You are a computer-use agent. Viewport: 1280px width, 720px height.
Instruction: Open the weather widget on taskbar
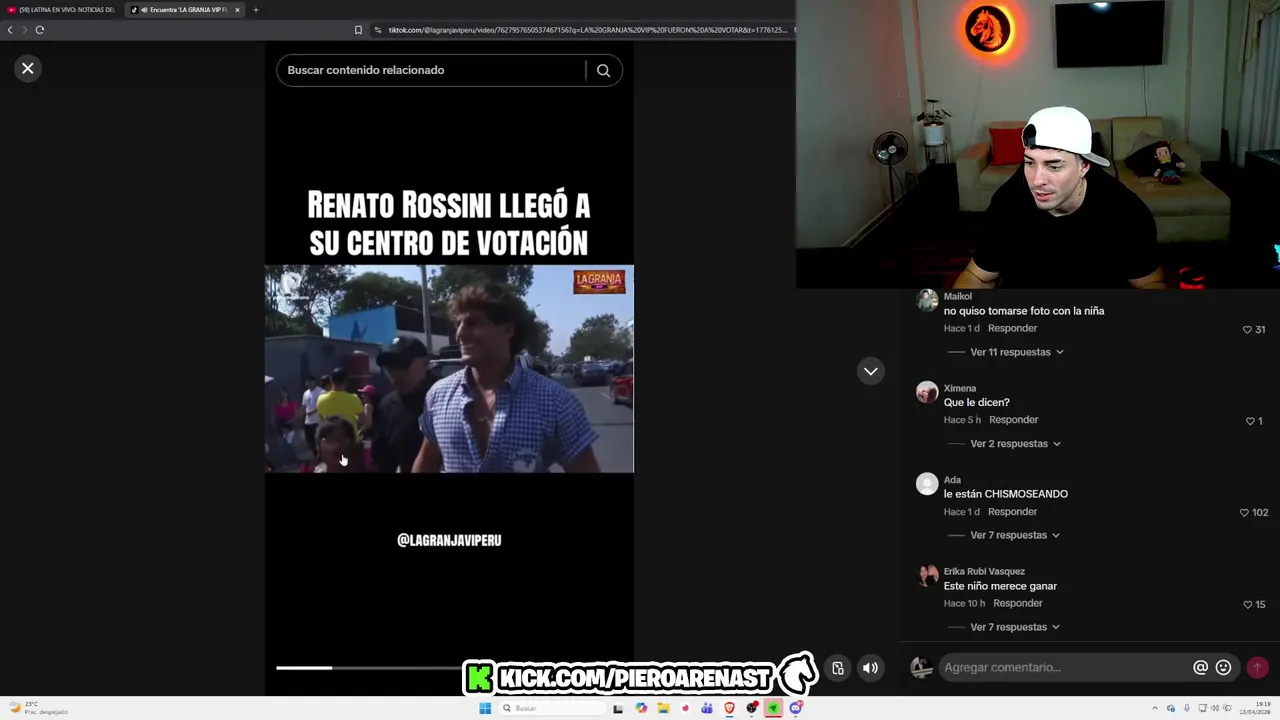tap(38, 708)
